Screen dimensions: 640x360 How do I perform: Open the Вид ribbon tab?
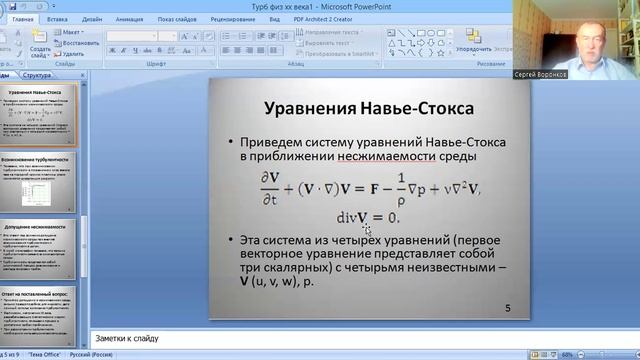pos(275,19)
